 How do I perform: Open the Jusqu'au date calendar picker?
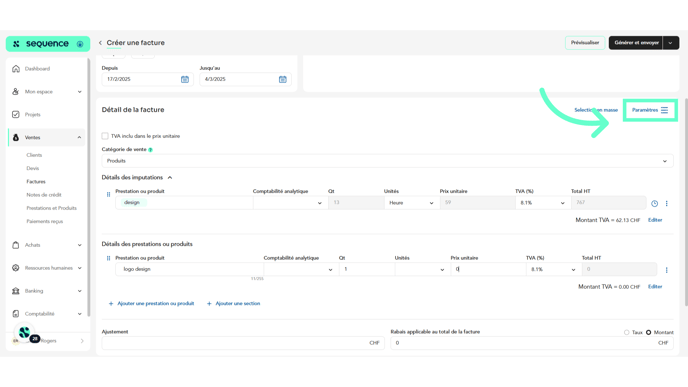click(283, 79)
